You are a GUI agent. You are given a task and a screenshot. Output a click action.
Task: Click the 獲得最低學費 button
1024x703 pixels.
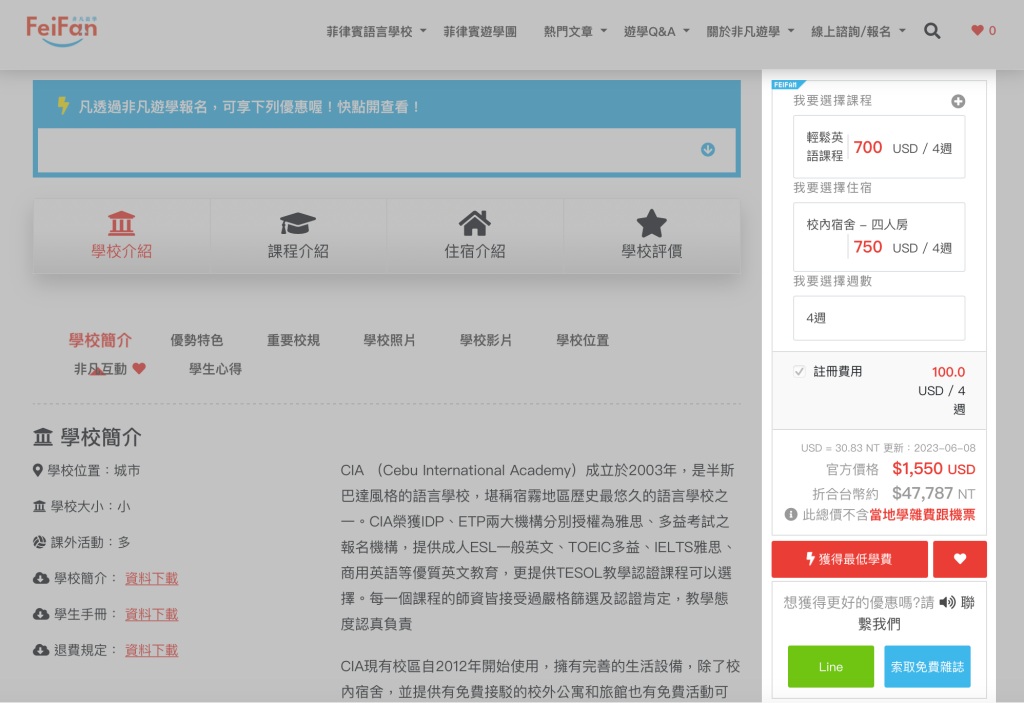click(850, 559)
